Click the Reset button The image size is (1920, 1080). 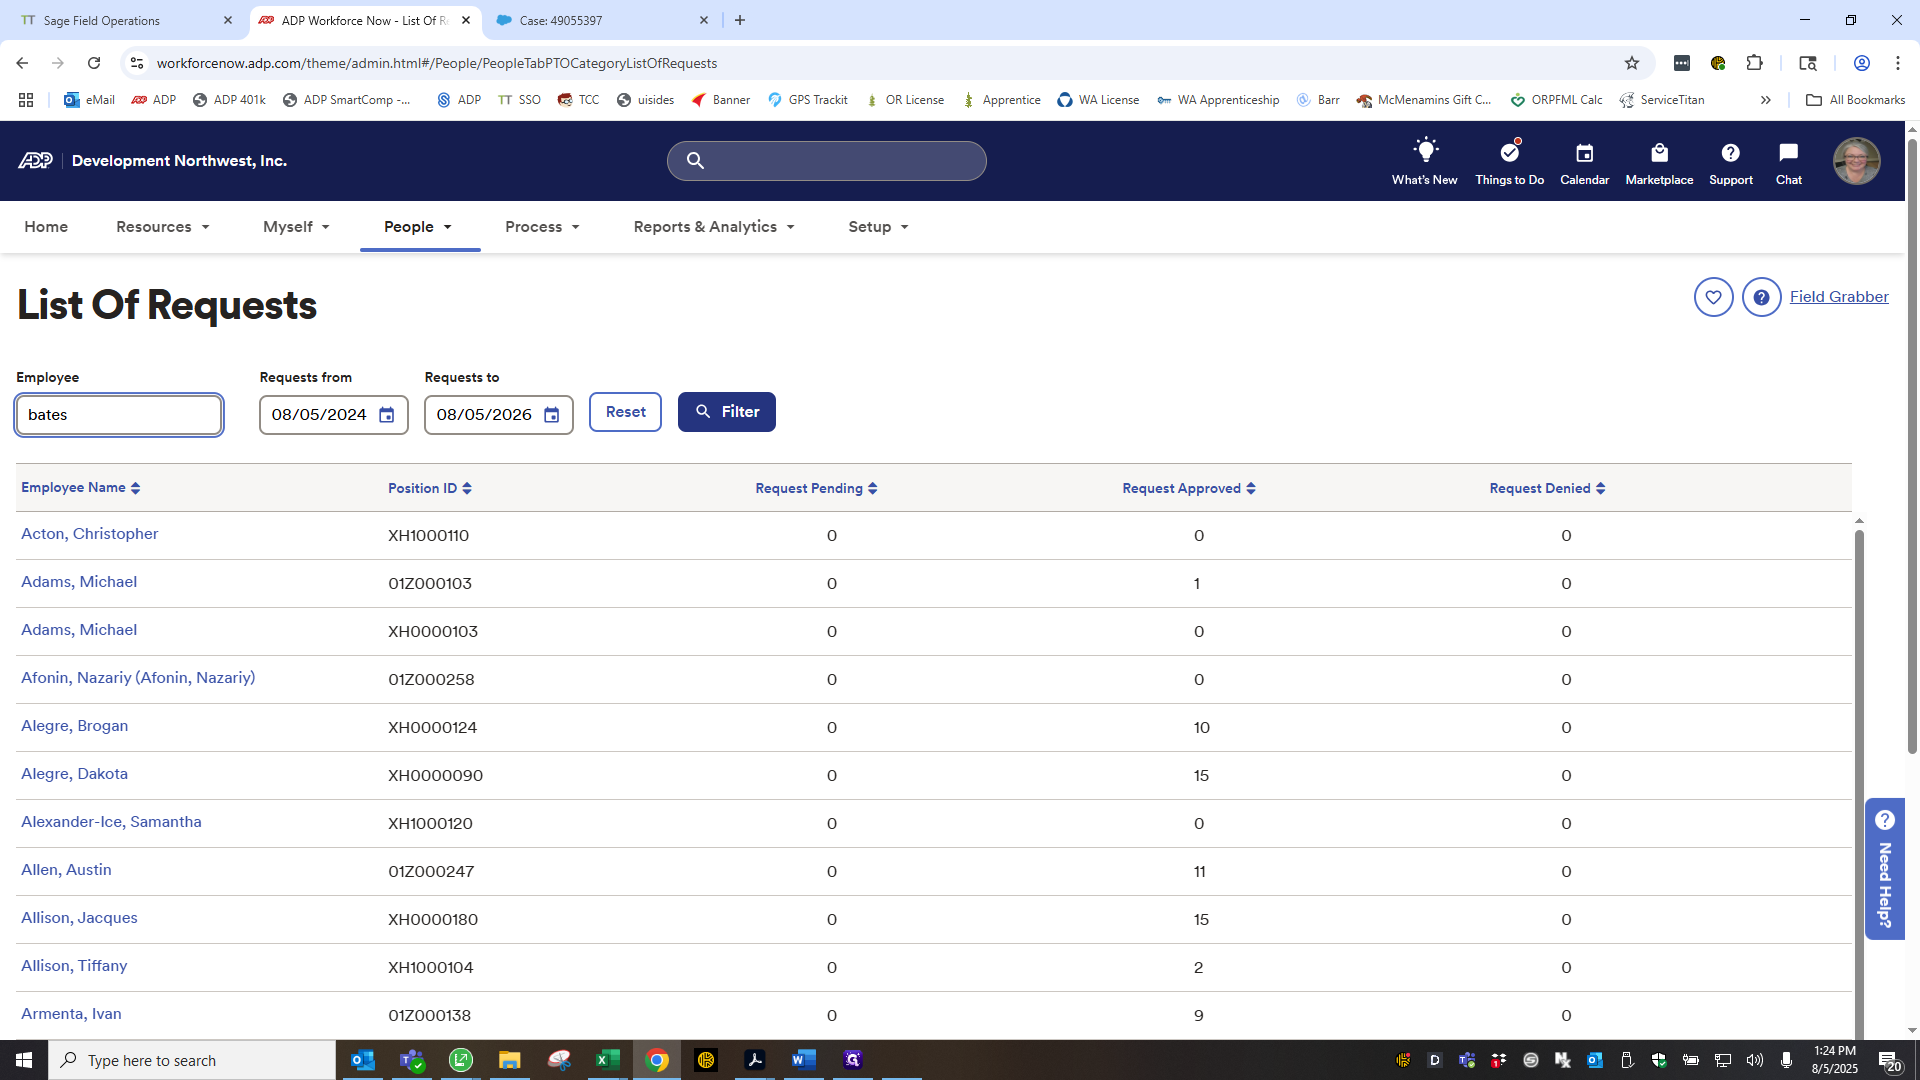(625, 412)
